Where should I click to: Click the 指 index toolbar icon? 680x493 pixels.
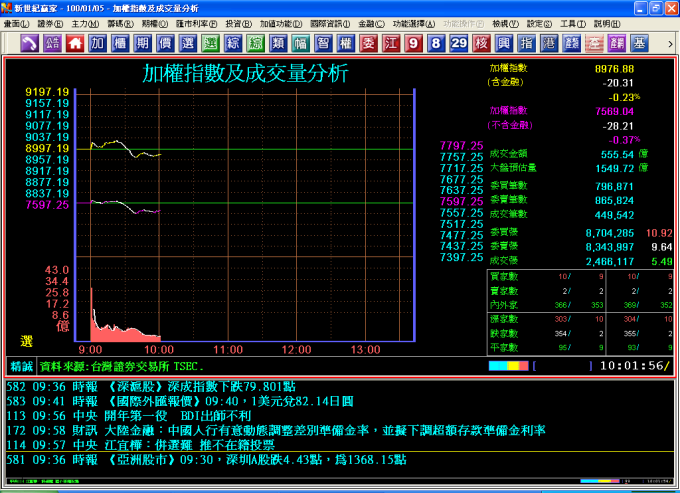[x=526, y=43]
